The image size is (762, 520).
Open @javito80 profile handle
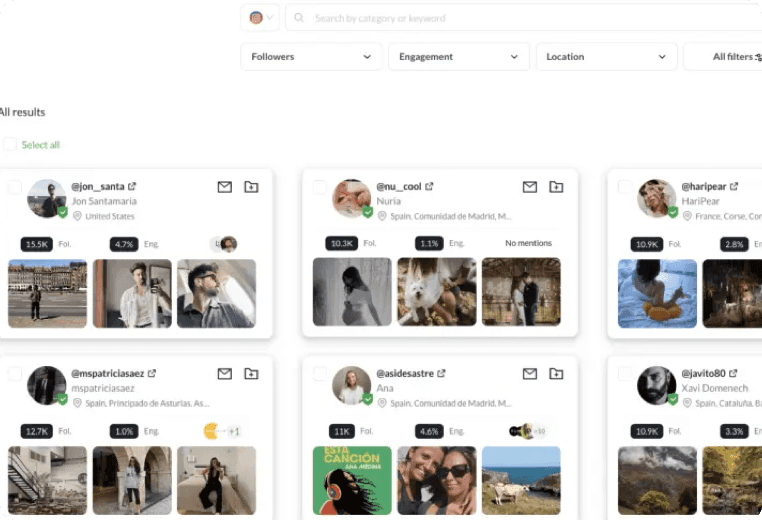(x=703, y=373)
